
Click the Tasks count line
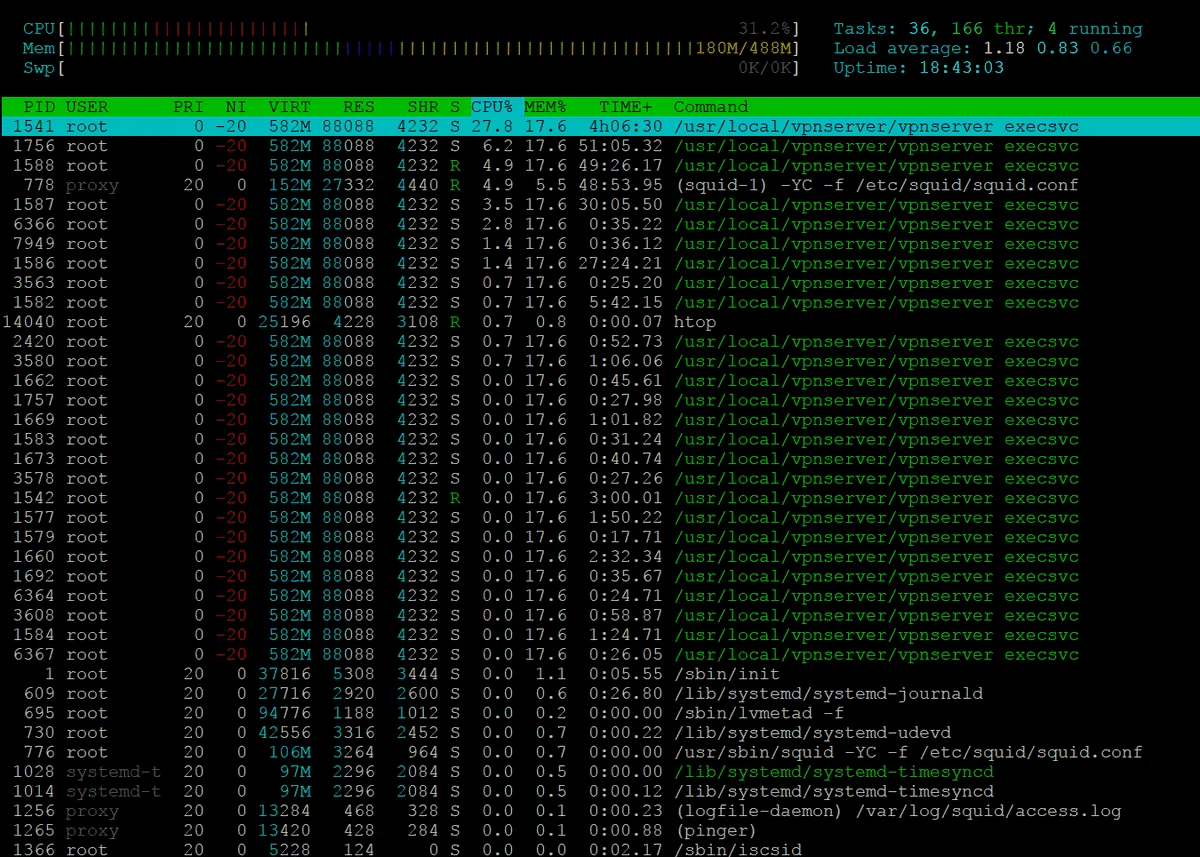click(x=988, y=28)
